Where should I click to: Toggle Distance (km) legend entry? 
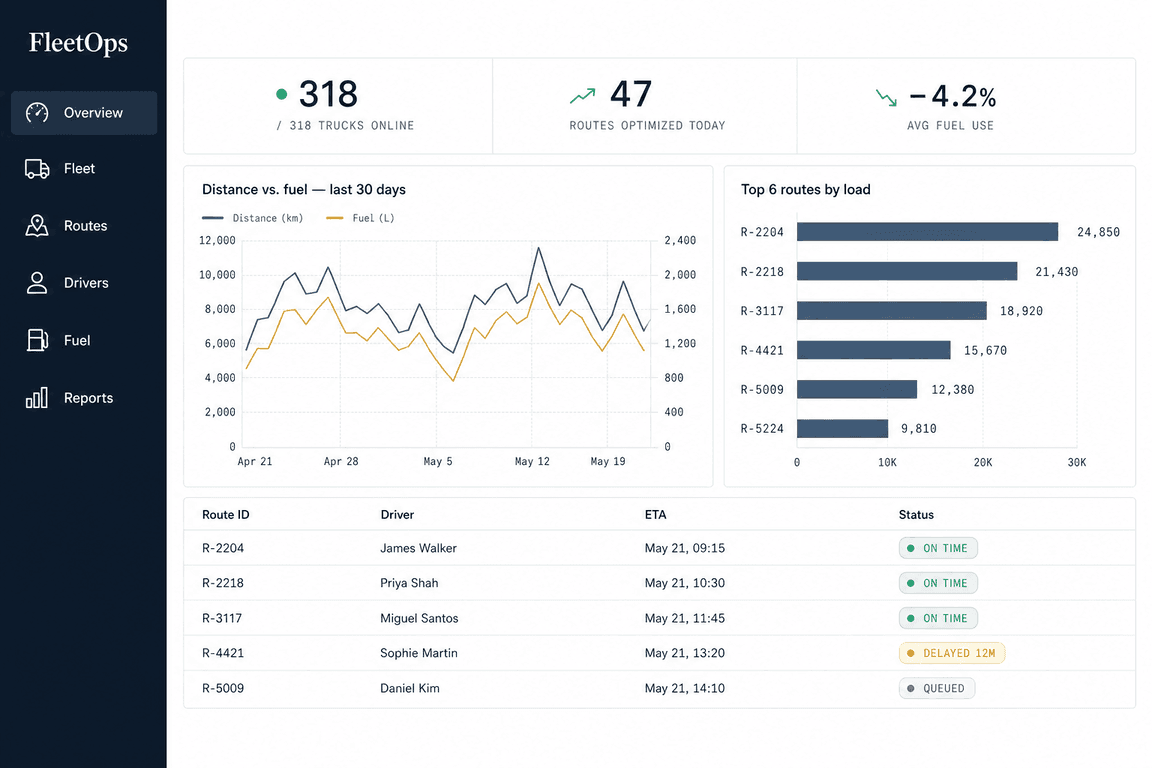coord(252,218)
